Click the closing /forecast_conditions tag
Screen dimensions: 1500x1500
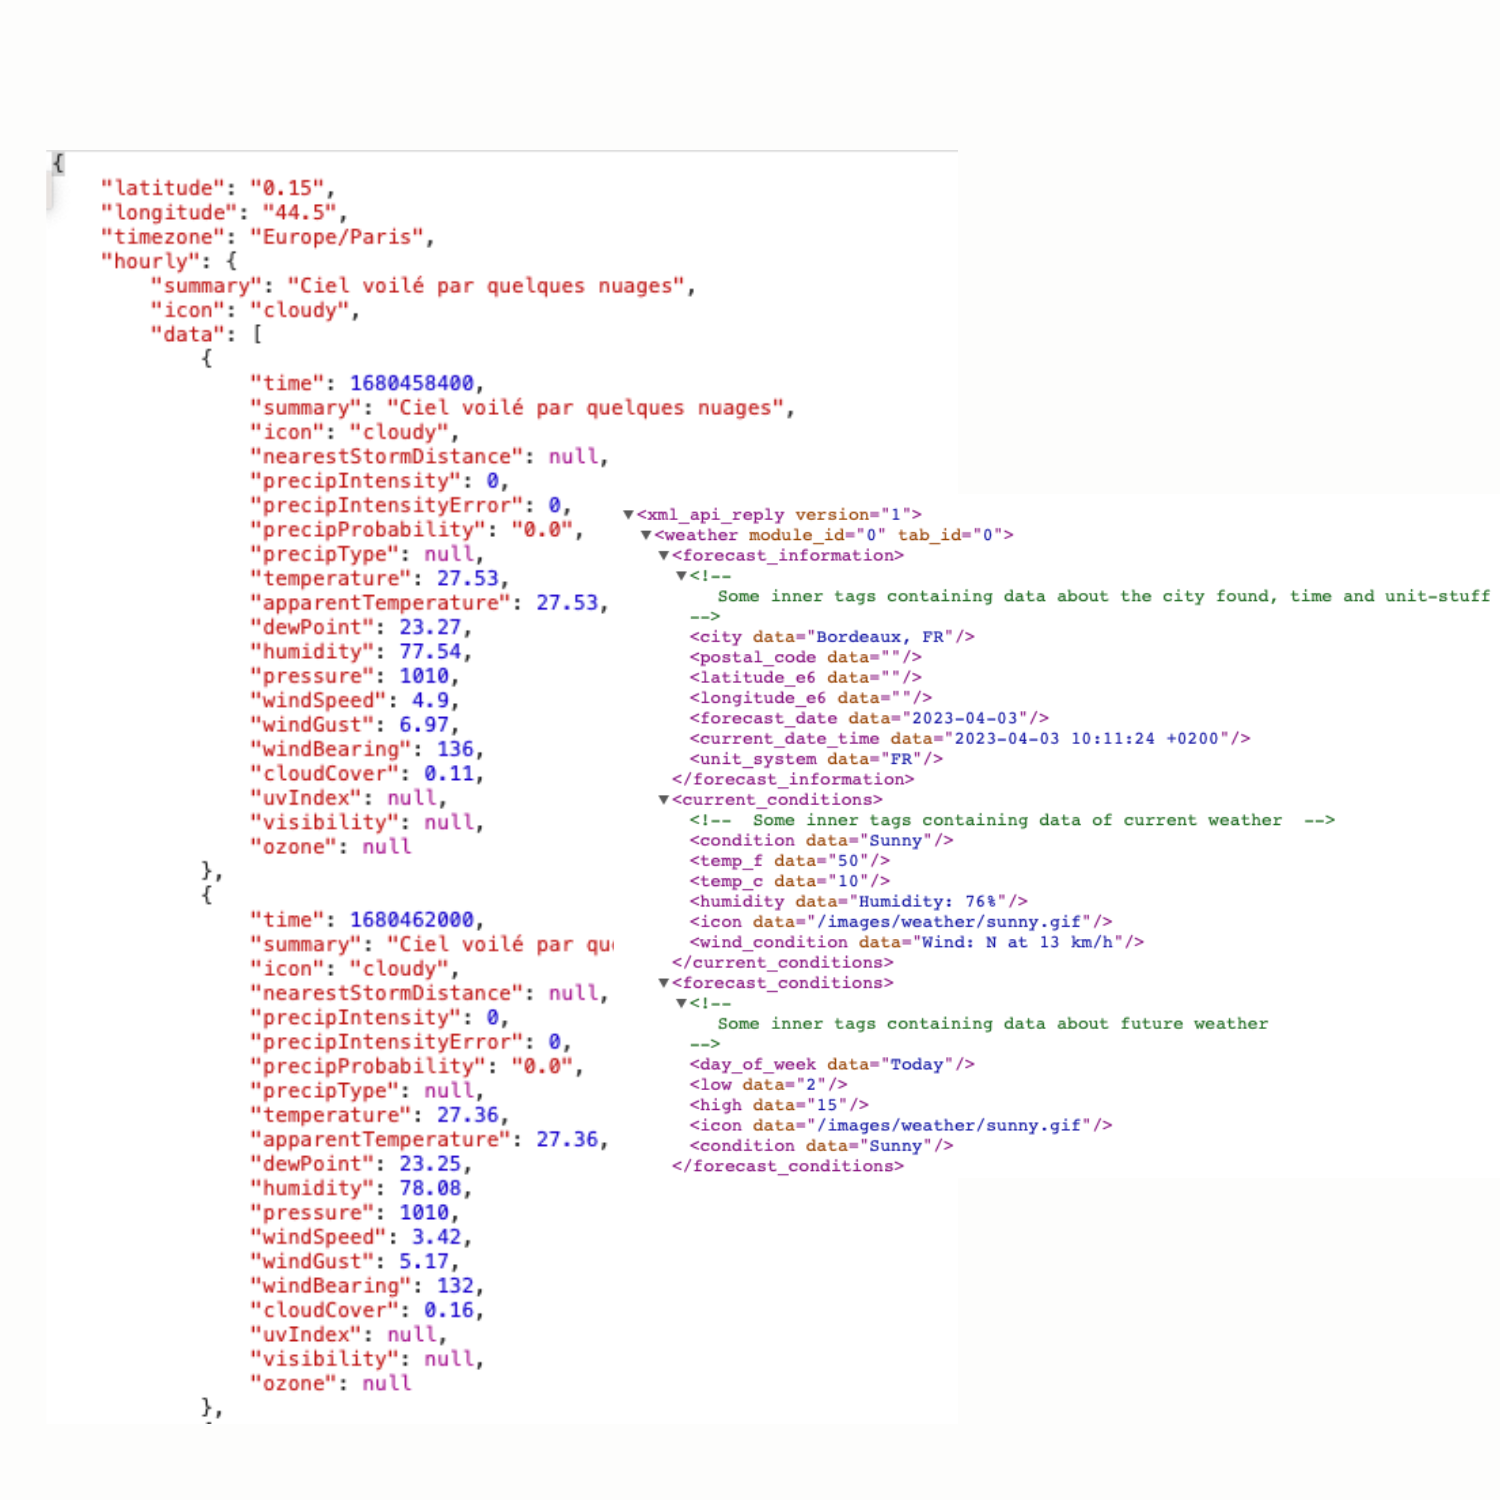788,1166
